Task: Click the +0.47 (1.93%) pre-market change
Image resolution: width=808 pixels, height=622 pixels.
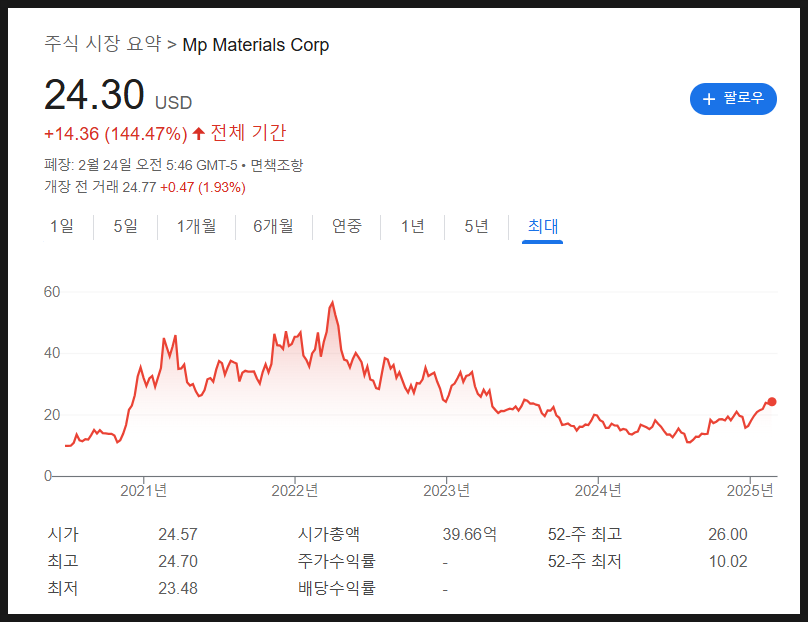Action: click(203, 187)
